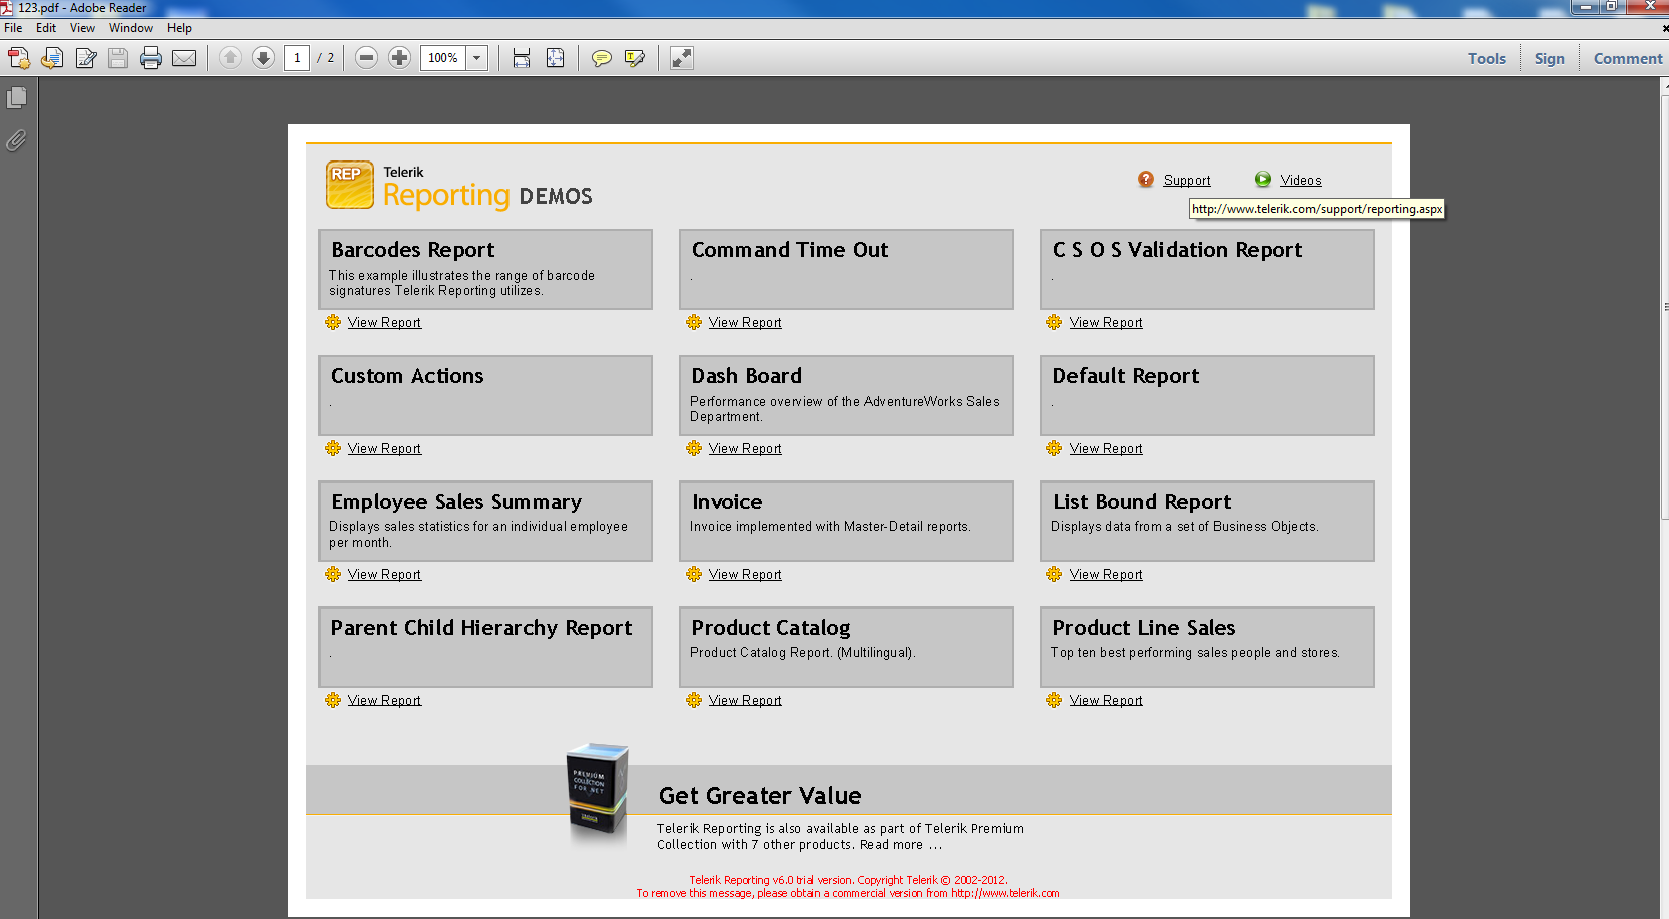The image size is (1669, 919).
Task: Open the zoom level dropdown arrow
Action: tap(477, 58)
